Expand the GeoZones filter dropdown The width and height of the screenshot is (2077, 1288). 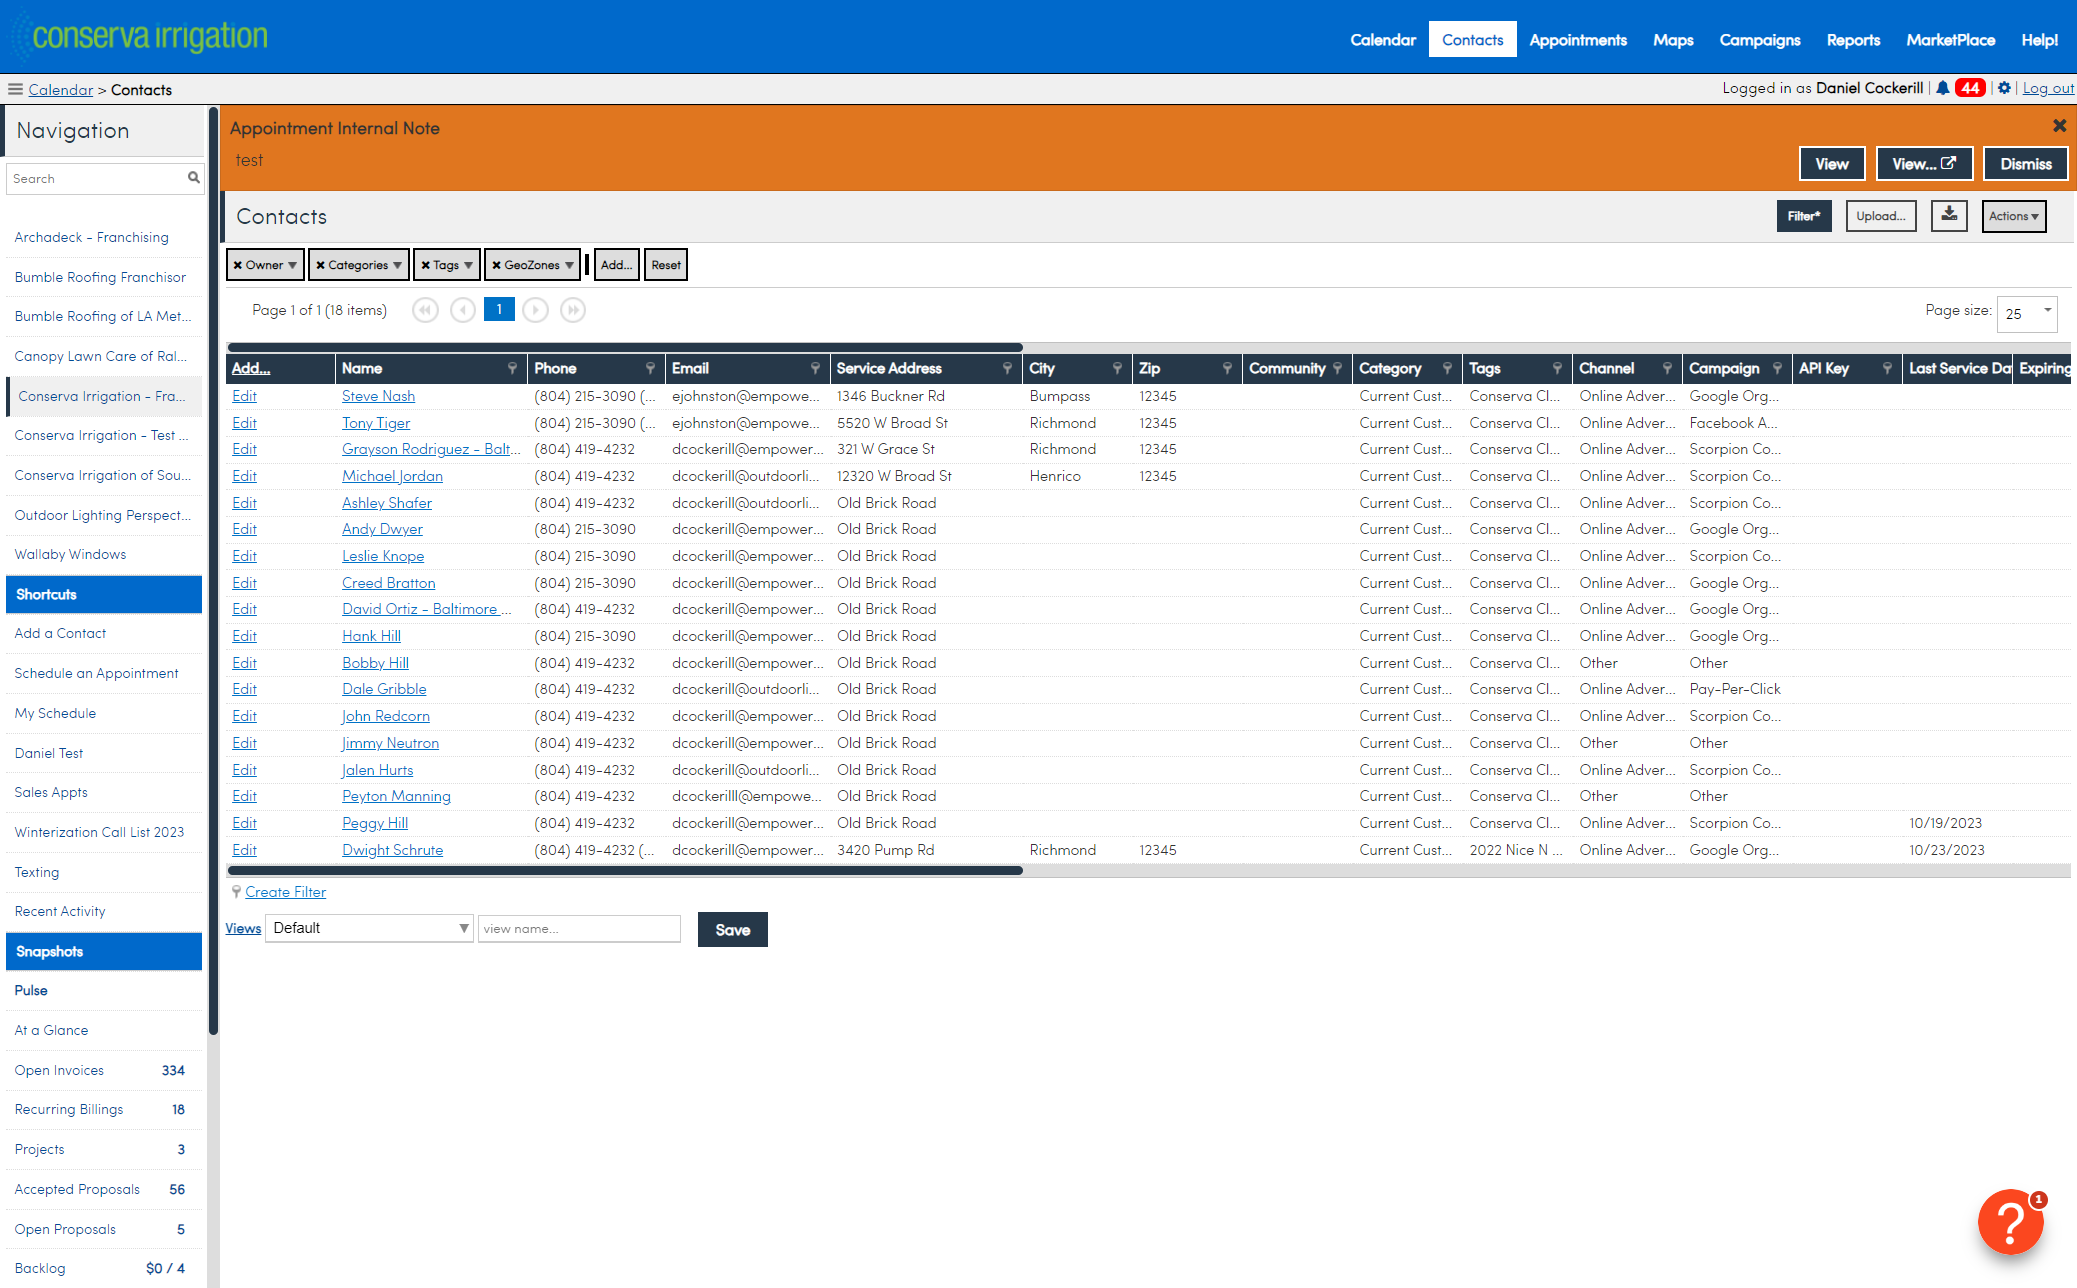[x=569, y=265]
